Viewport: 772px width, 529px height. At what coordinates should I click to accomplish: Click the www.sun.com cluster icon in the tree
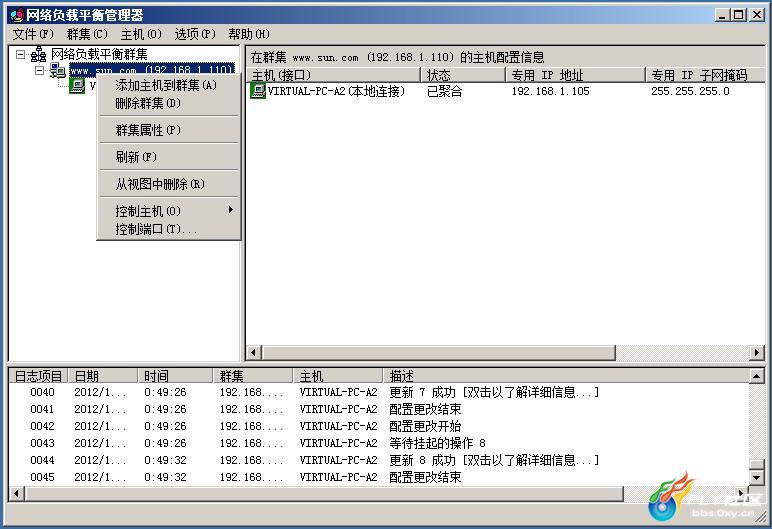(x=58, y=71)
